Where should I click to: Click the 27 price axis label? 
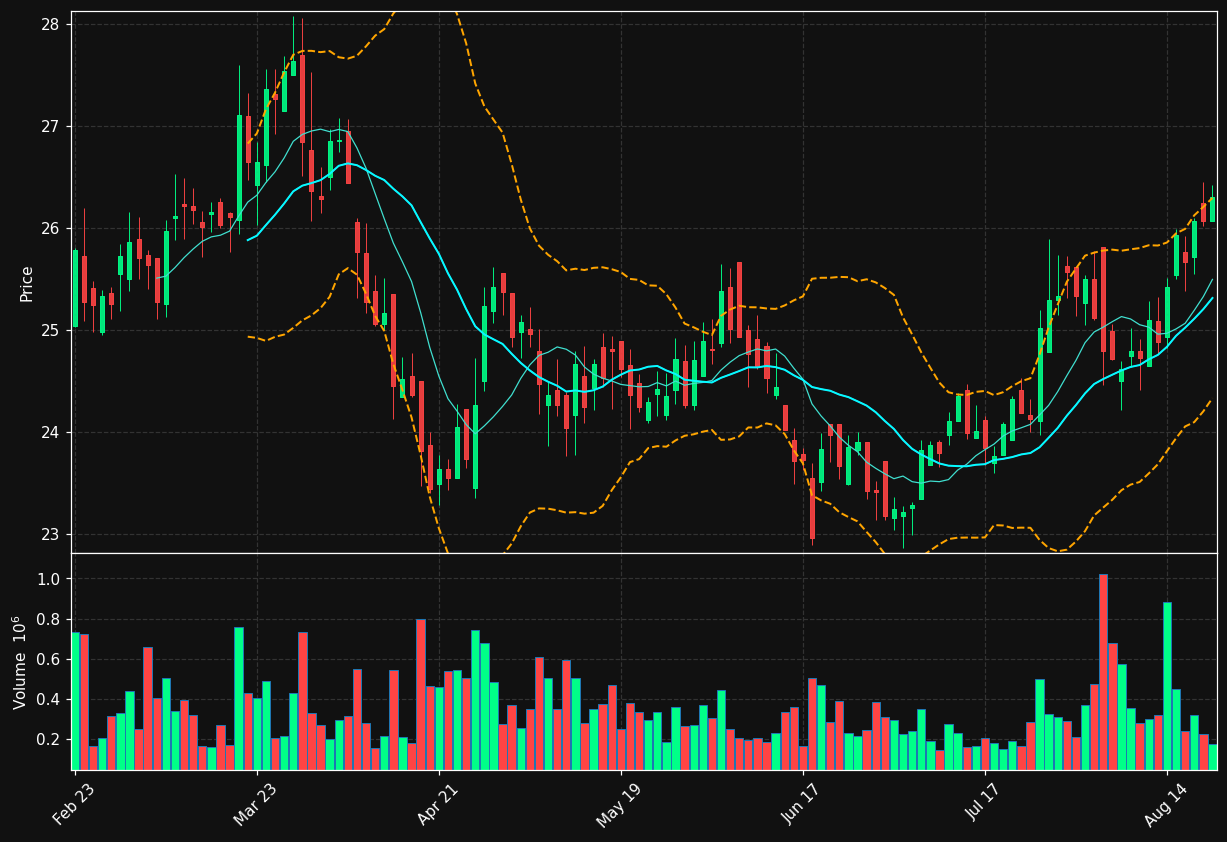50,126
